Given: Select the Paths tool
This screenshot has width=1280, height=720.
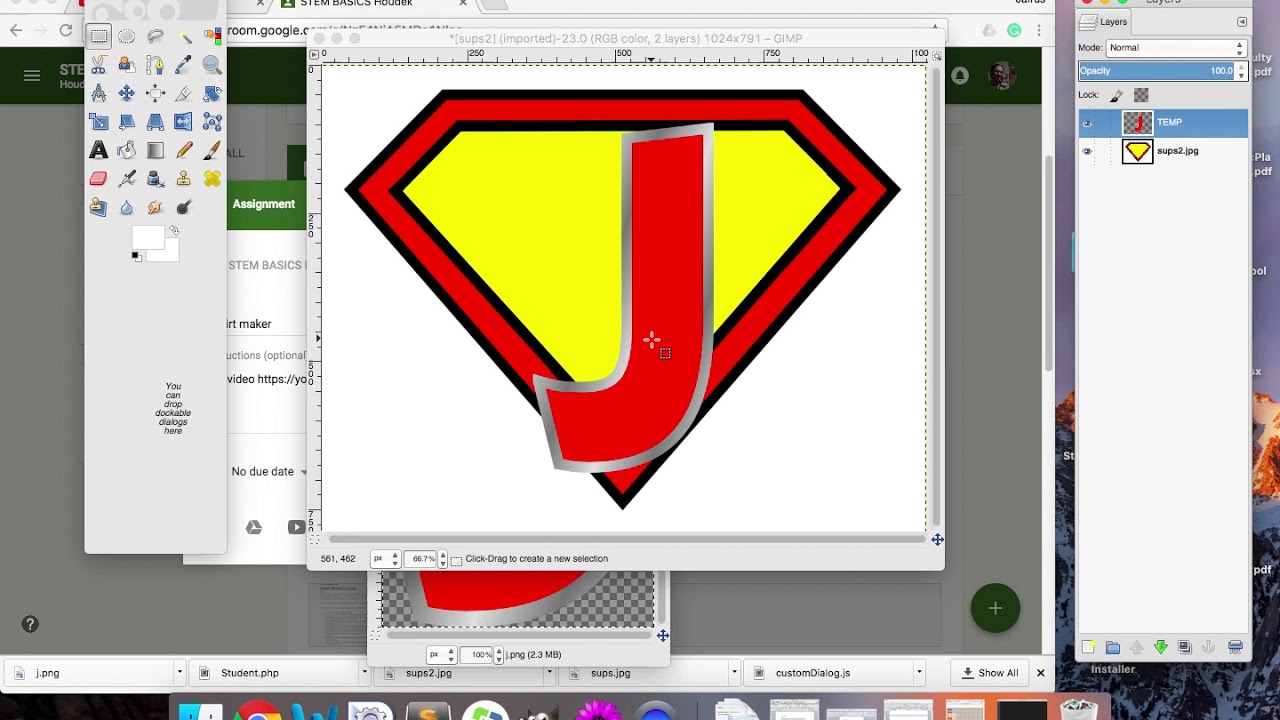Looking at the screenshot, I should tap(155, 65).
